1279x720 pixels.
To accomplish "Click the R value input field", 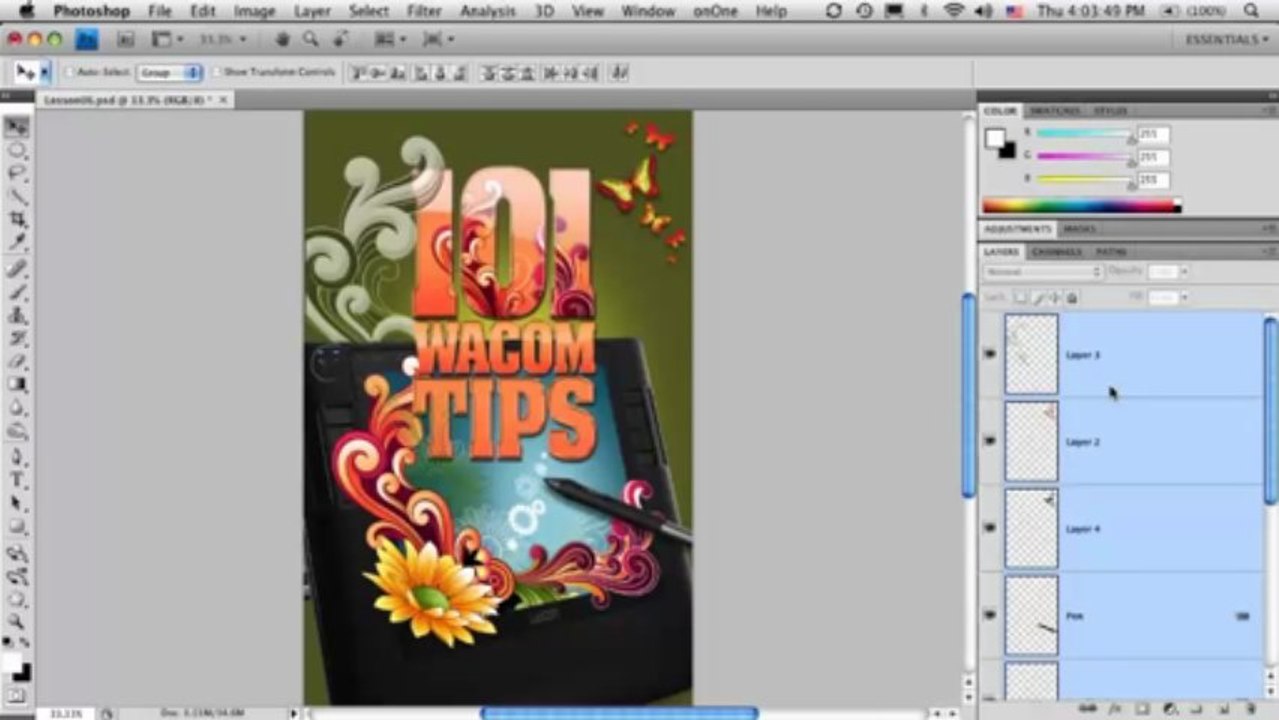I will click(x=1153, y=134).
